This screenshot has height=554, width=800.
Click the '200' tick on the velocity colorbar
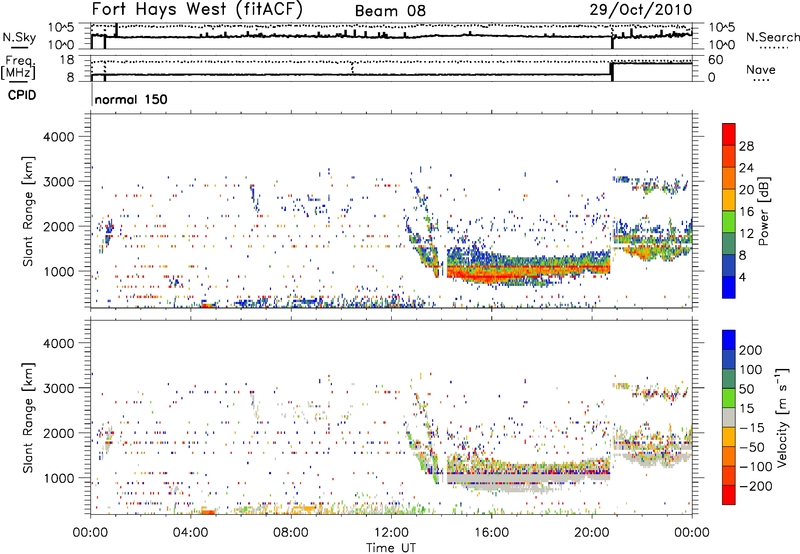(x=751, y=350)
